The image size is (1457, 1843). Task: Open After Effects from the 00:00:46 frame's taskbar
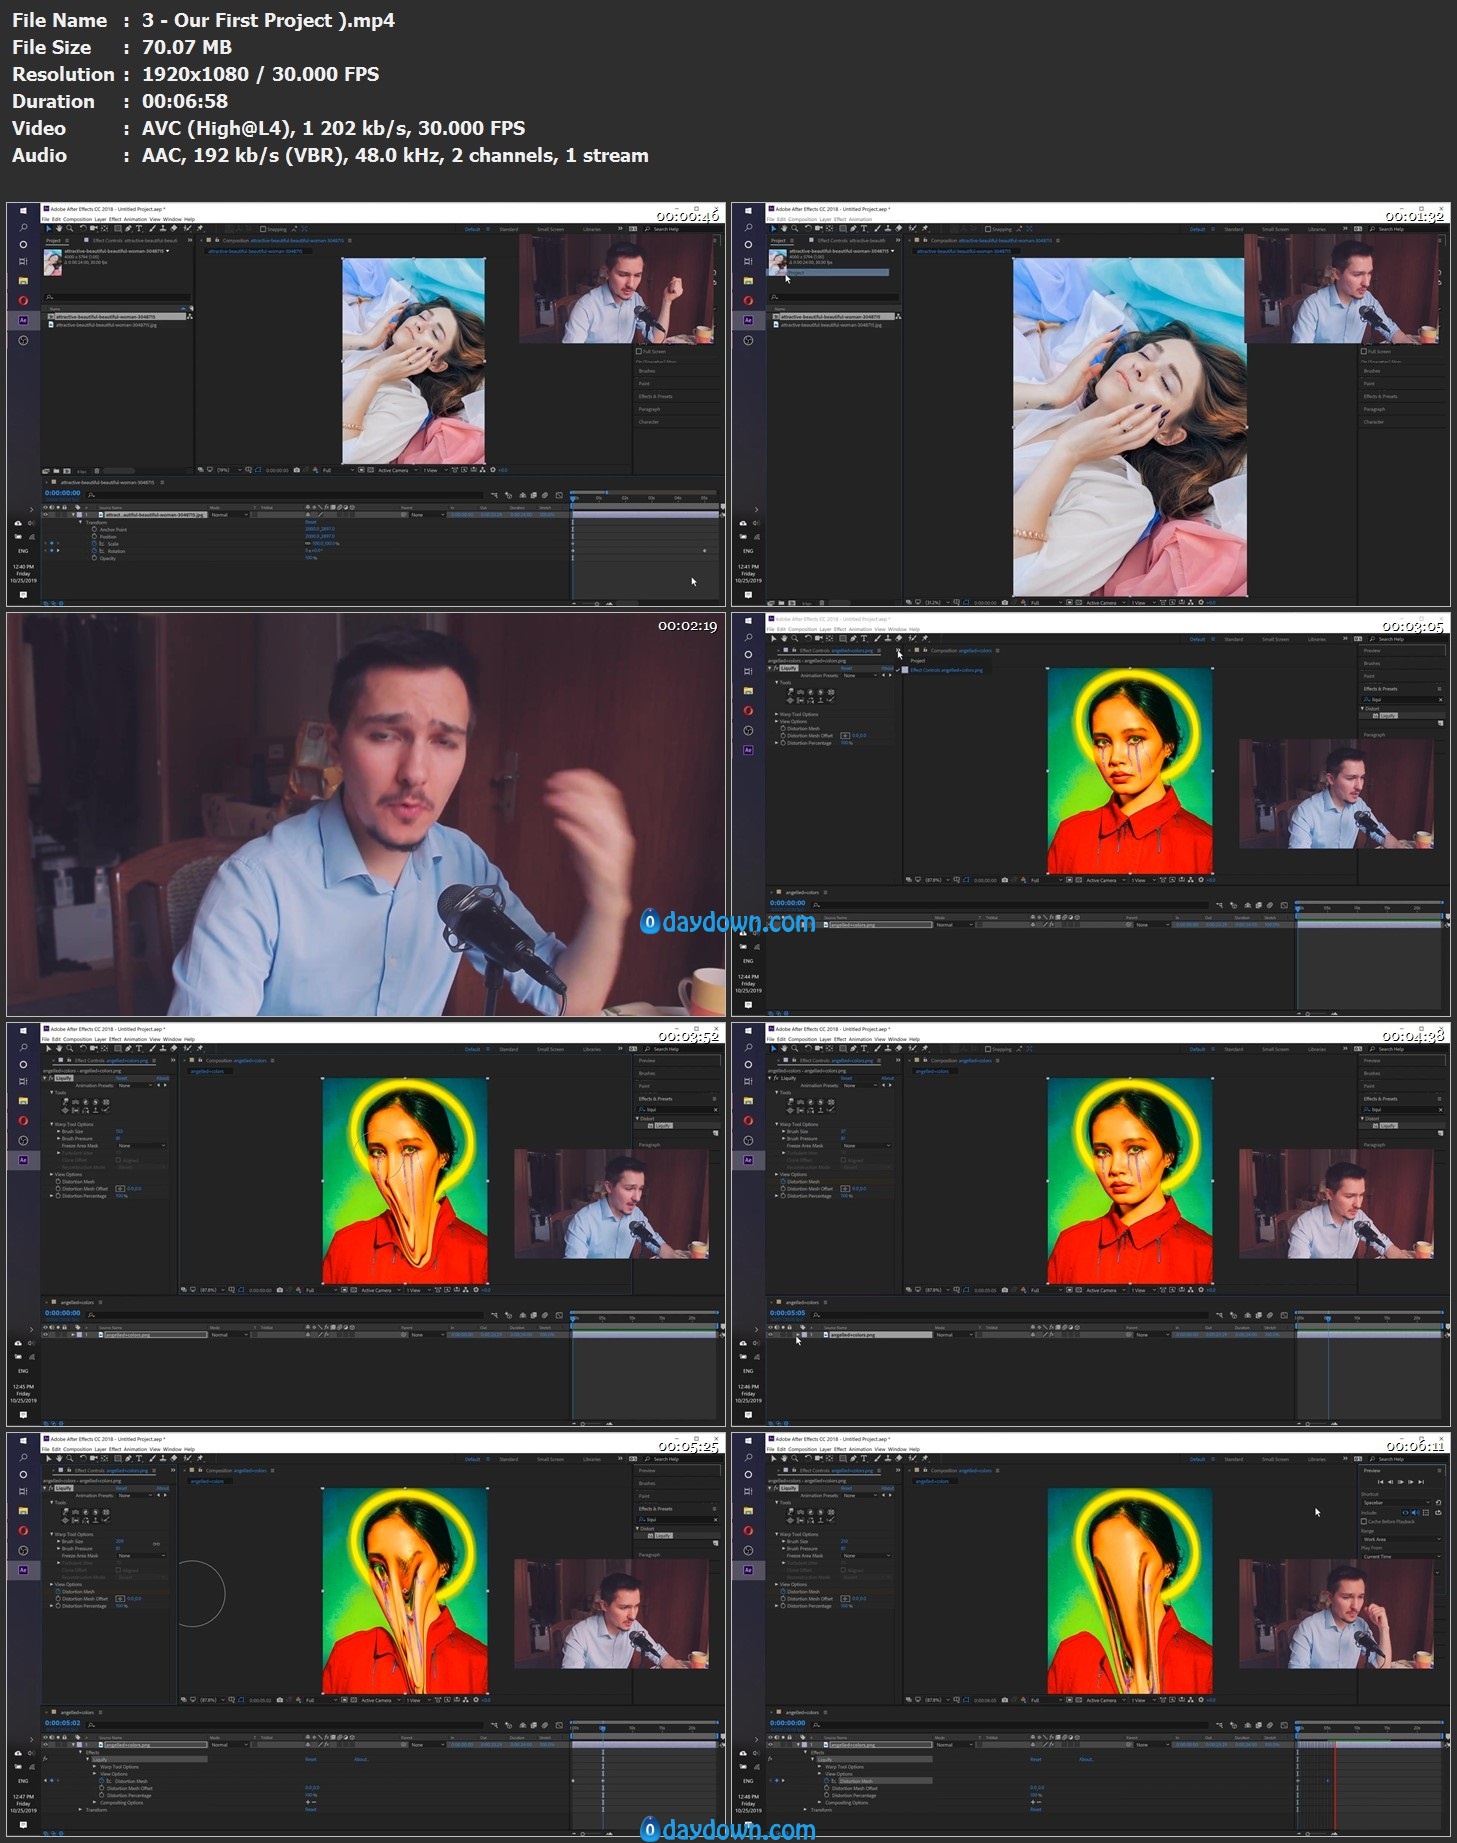point(23,320)
